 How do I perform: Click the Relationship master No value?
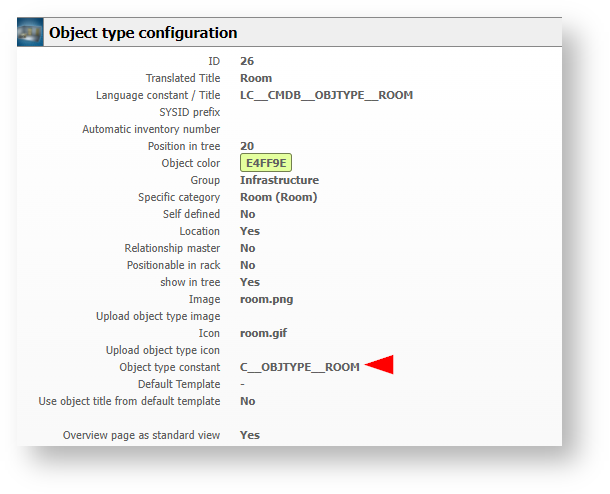tap(247, 248)
